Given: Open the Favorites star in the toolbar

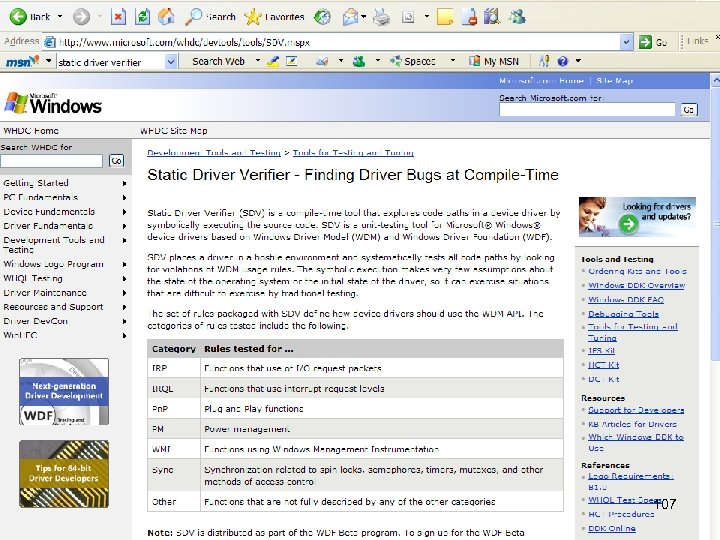Looking at the screenshot, I should coord(274,17).
